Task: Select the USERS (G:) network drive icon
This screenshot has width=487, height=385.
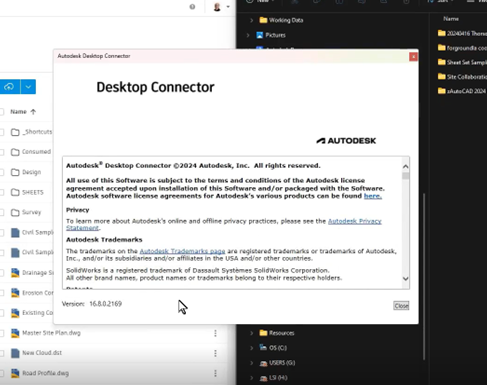Action: click(263, 363)
